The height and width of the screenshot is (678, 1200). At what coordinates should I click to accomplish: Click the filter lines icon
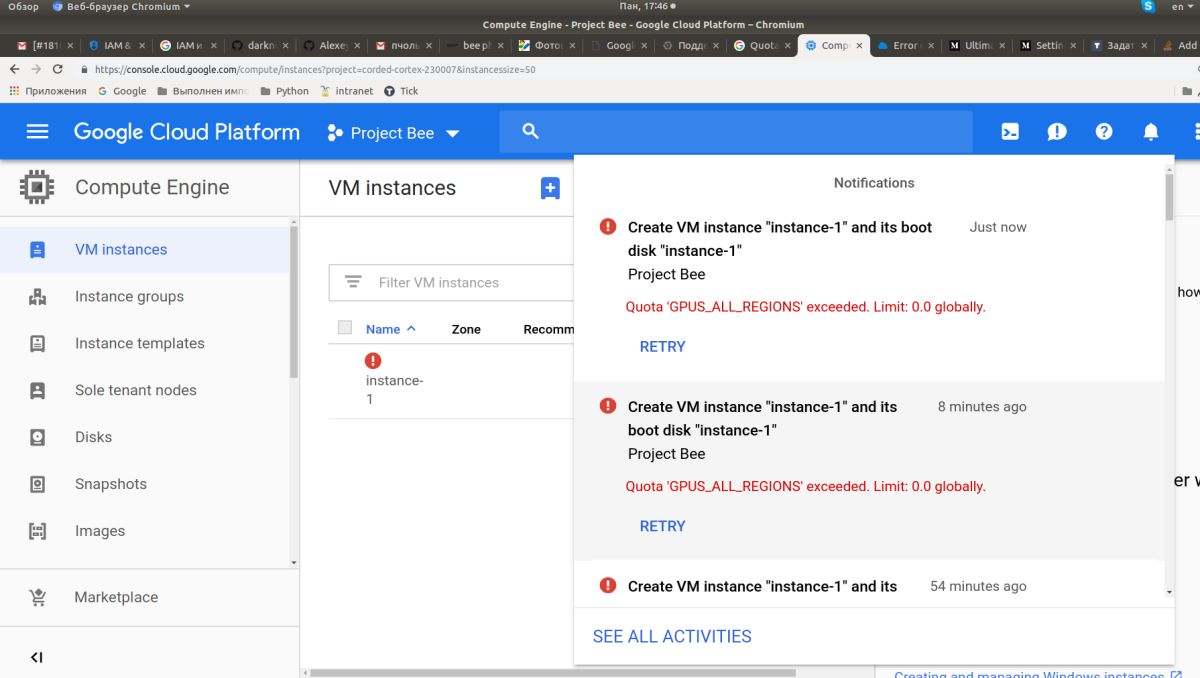(x=353, y=283)
